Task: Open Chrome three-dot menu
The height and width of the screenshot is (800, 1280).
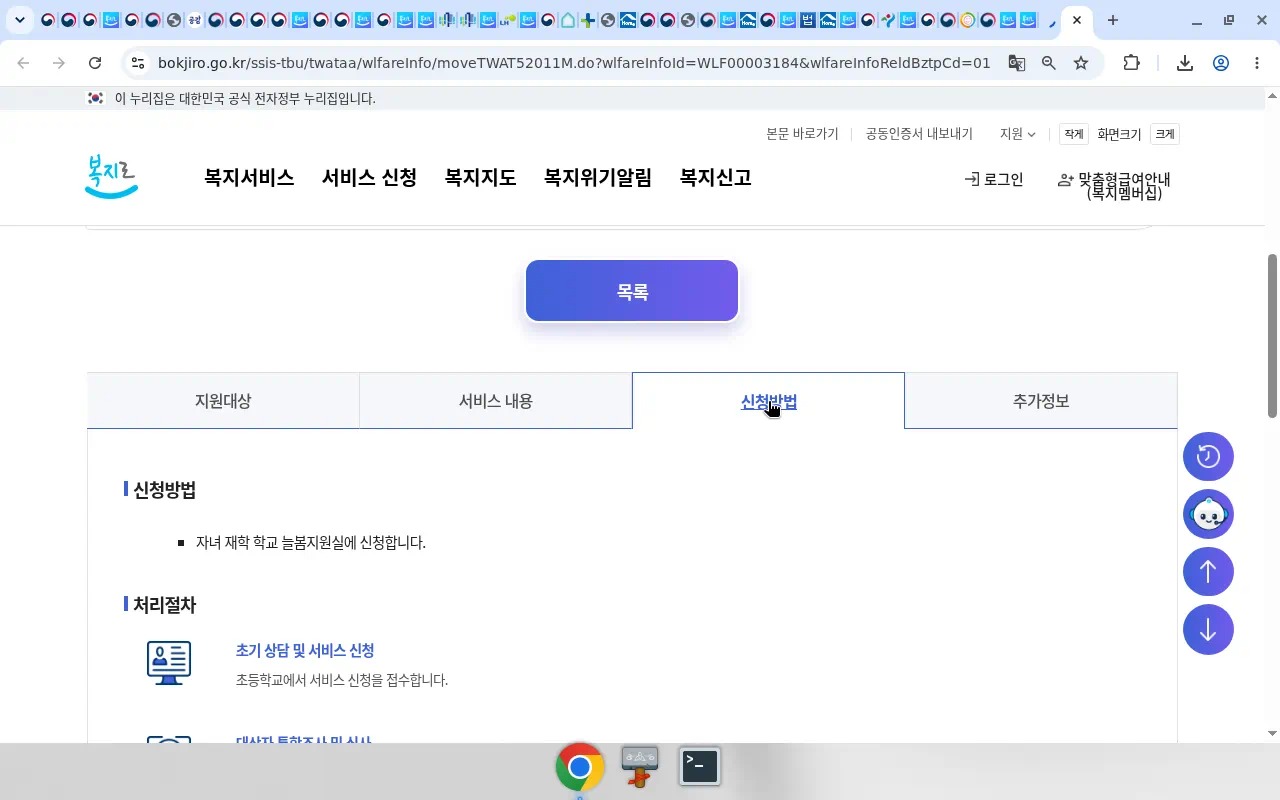Action: [1257, 63]
